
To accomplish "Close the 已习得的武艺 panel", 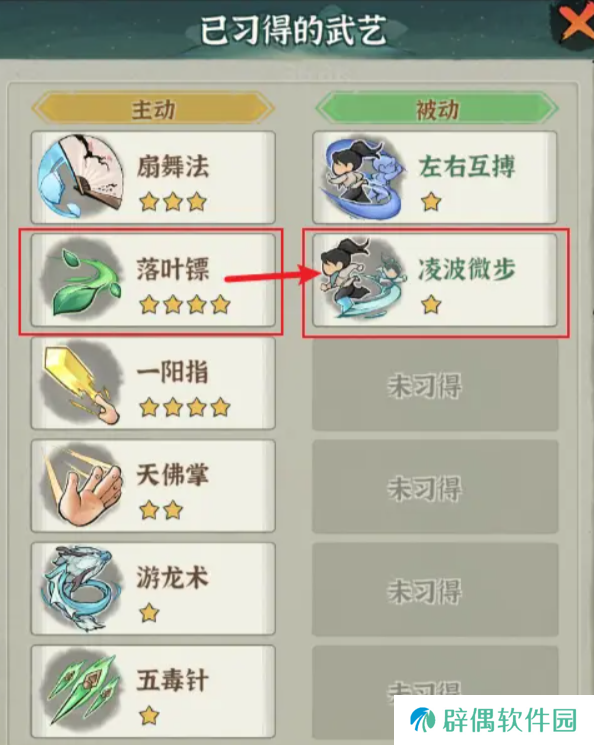I will [x=577, y=21].
